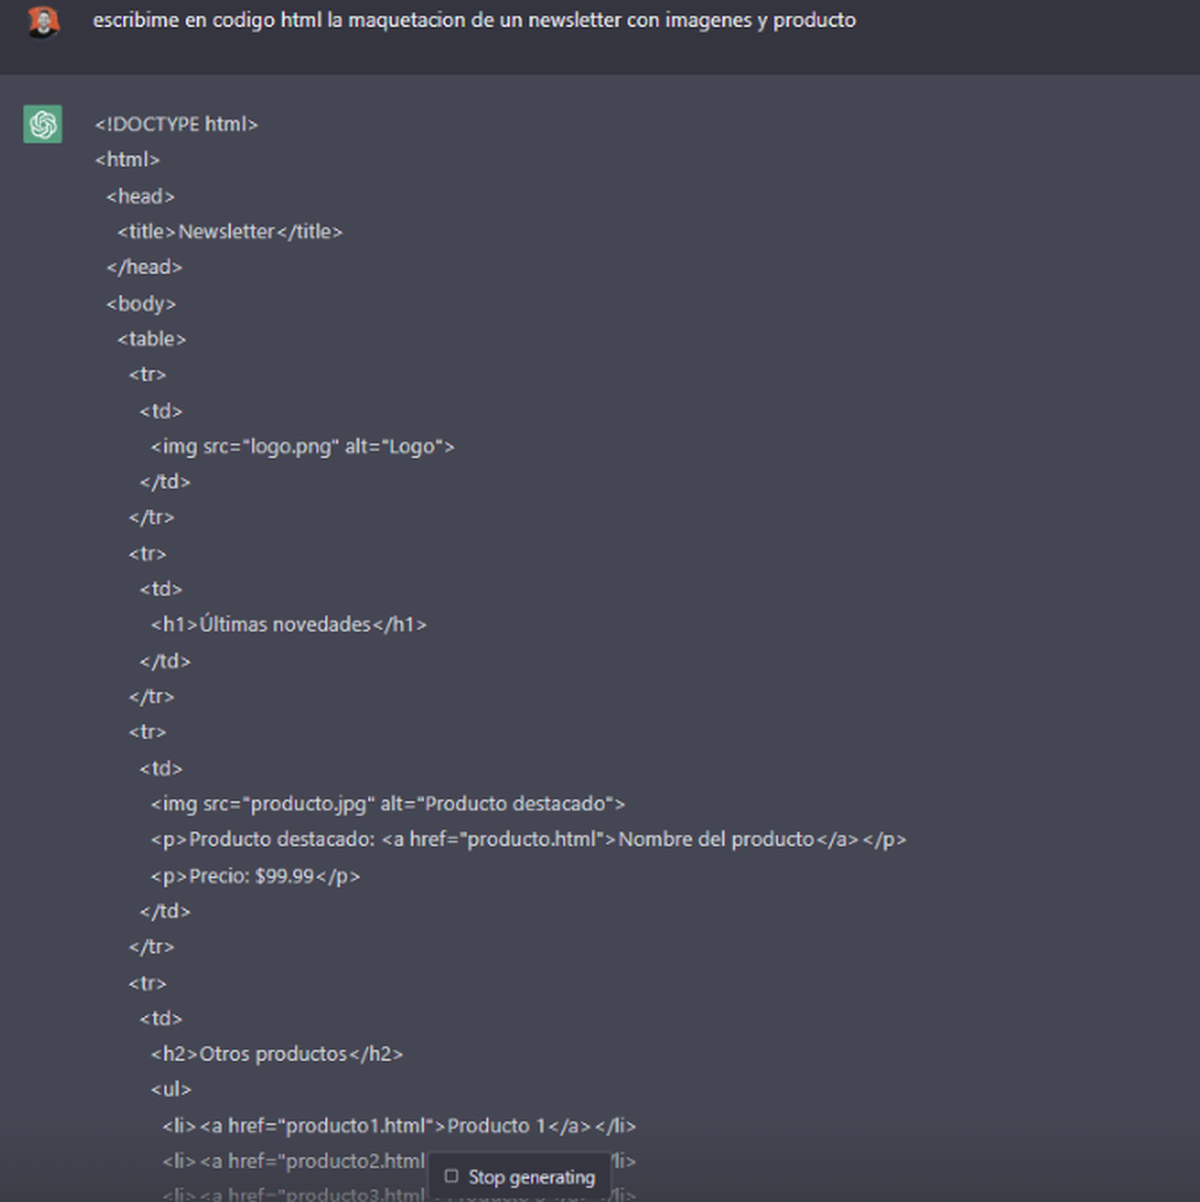Click the user's newsletter prompt message

(474, 21)
